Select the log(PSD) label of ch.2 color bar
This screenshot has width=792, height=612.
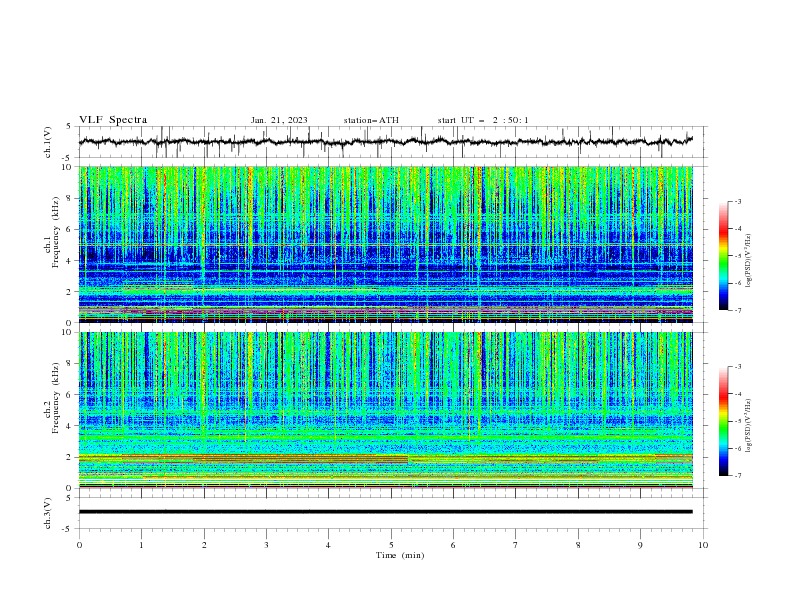[748, 425]
